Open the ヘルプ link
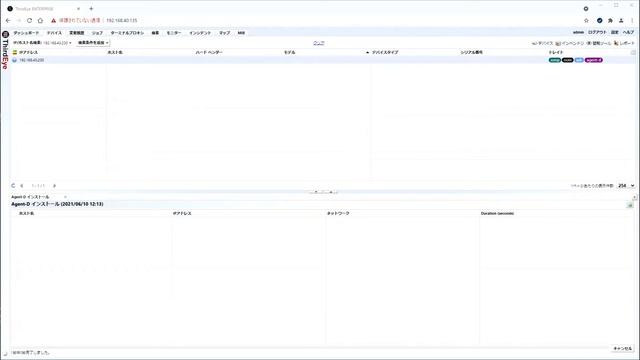The height and width of the screenshot is (360, 640). coord(628,32)
